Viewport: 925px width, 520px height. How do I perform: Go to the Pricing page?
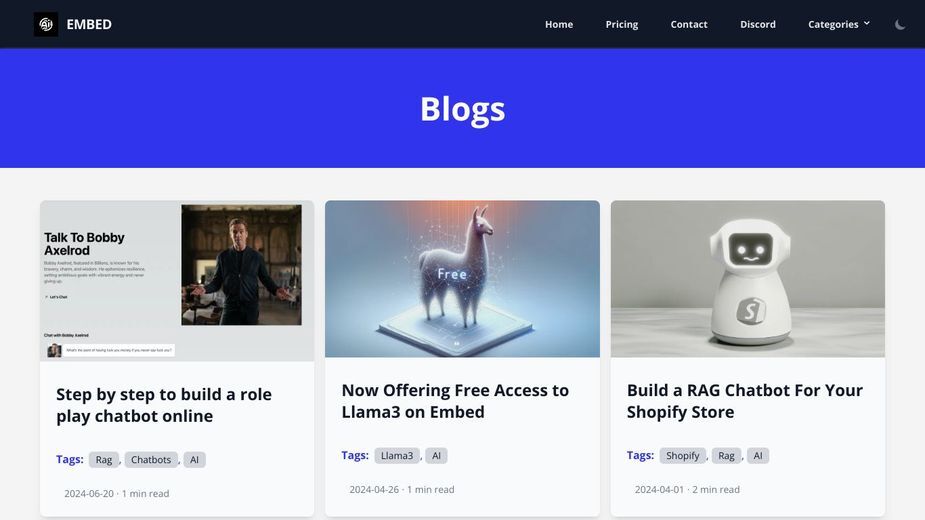(622, 24)
